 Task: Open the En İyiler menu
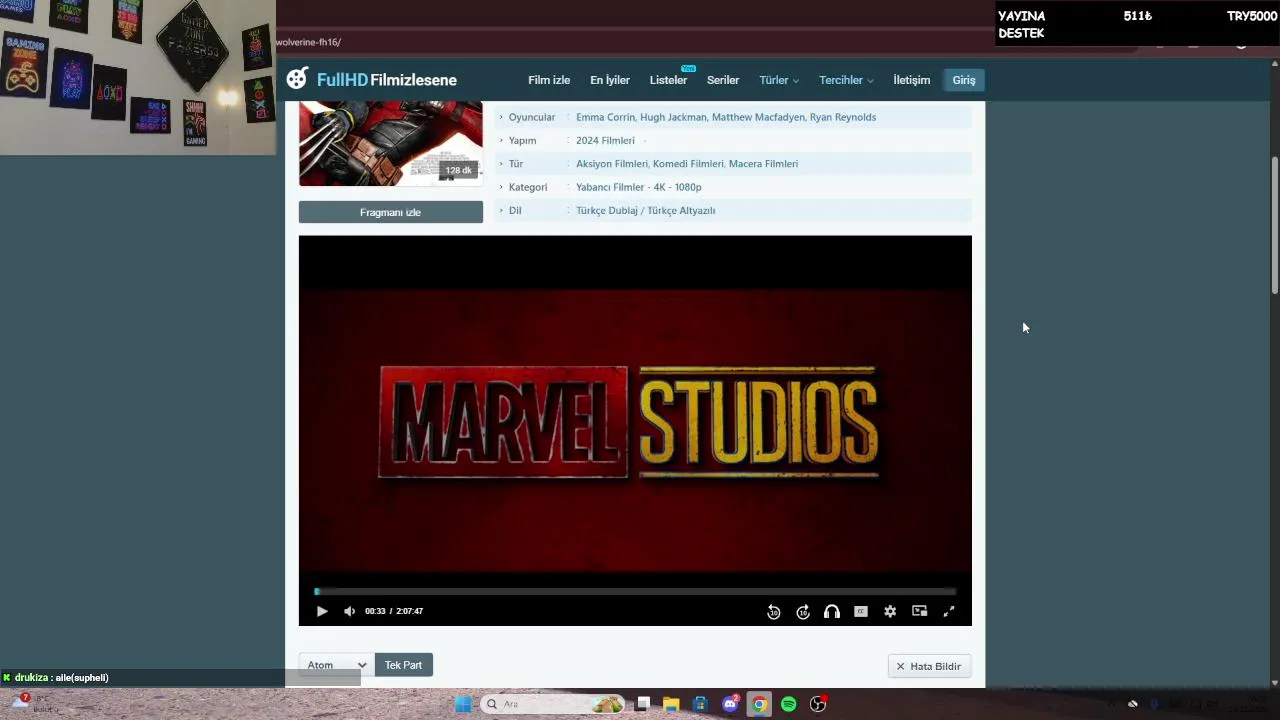(x=610, y=80)
